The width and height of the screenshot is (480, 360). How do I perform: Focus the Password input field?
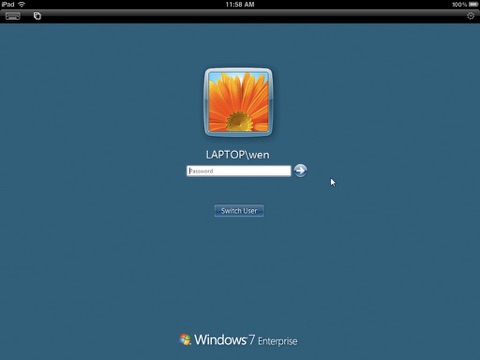(x=239, y=171)
